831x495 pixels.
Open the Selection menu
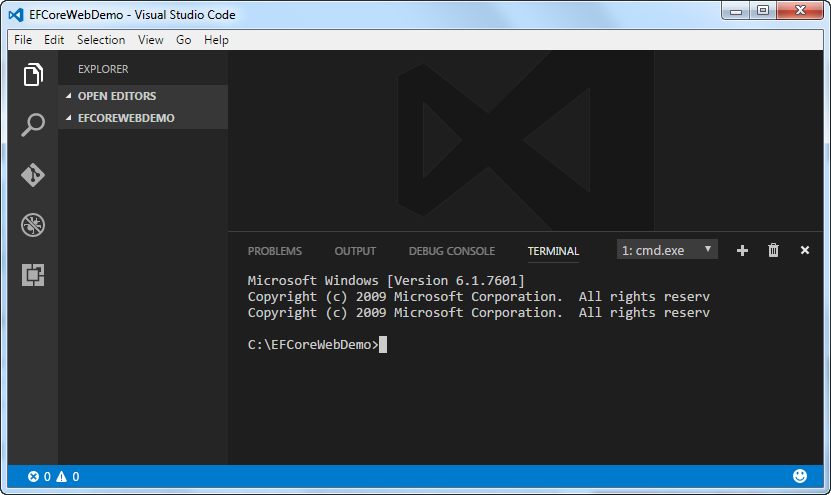[x=101, y=40]
